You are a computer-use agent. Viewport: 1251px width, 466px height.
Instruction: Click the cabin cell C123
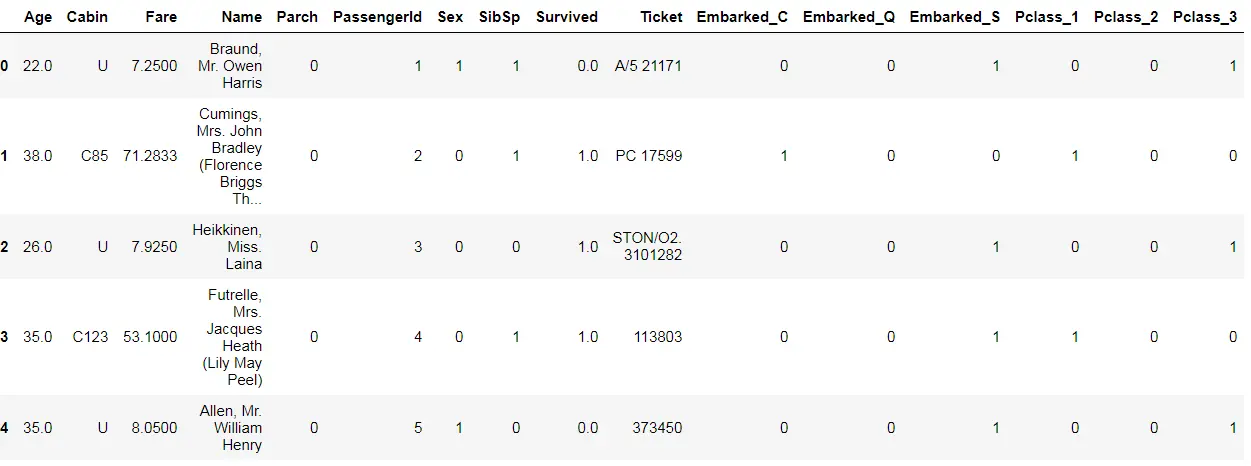[90, 337]
